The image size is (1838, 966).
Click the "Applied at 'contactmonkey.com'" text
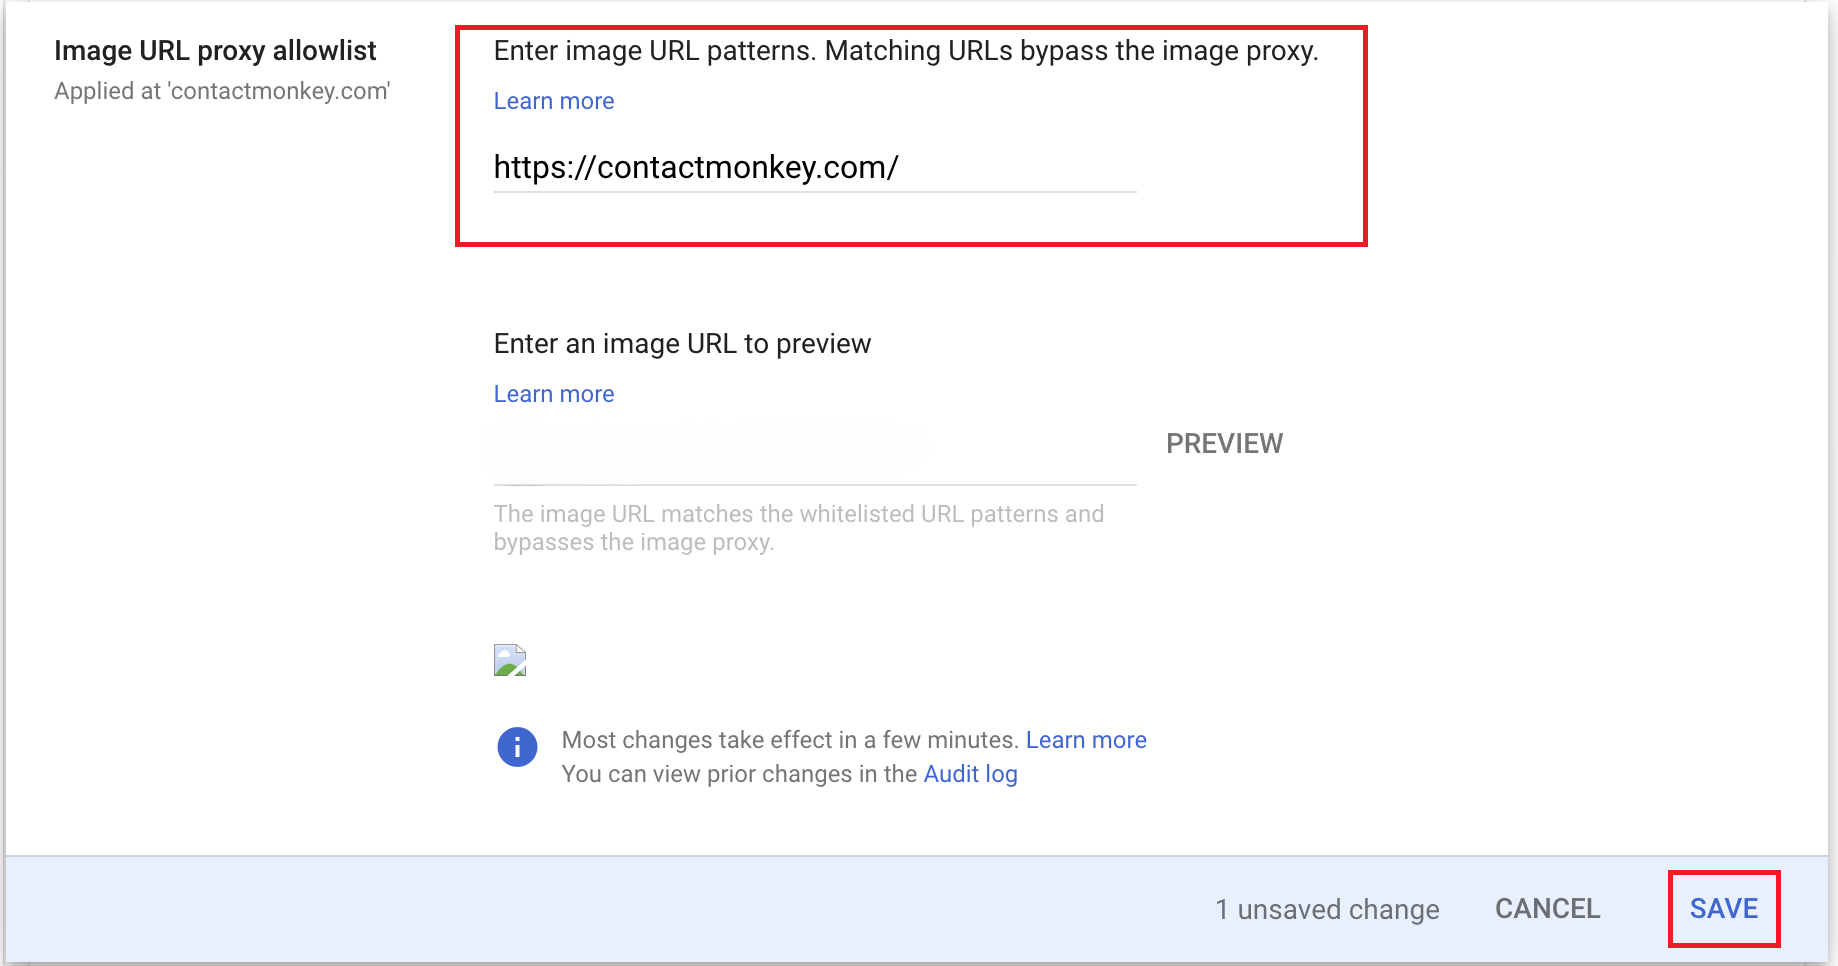(222, 91)
